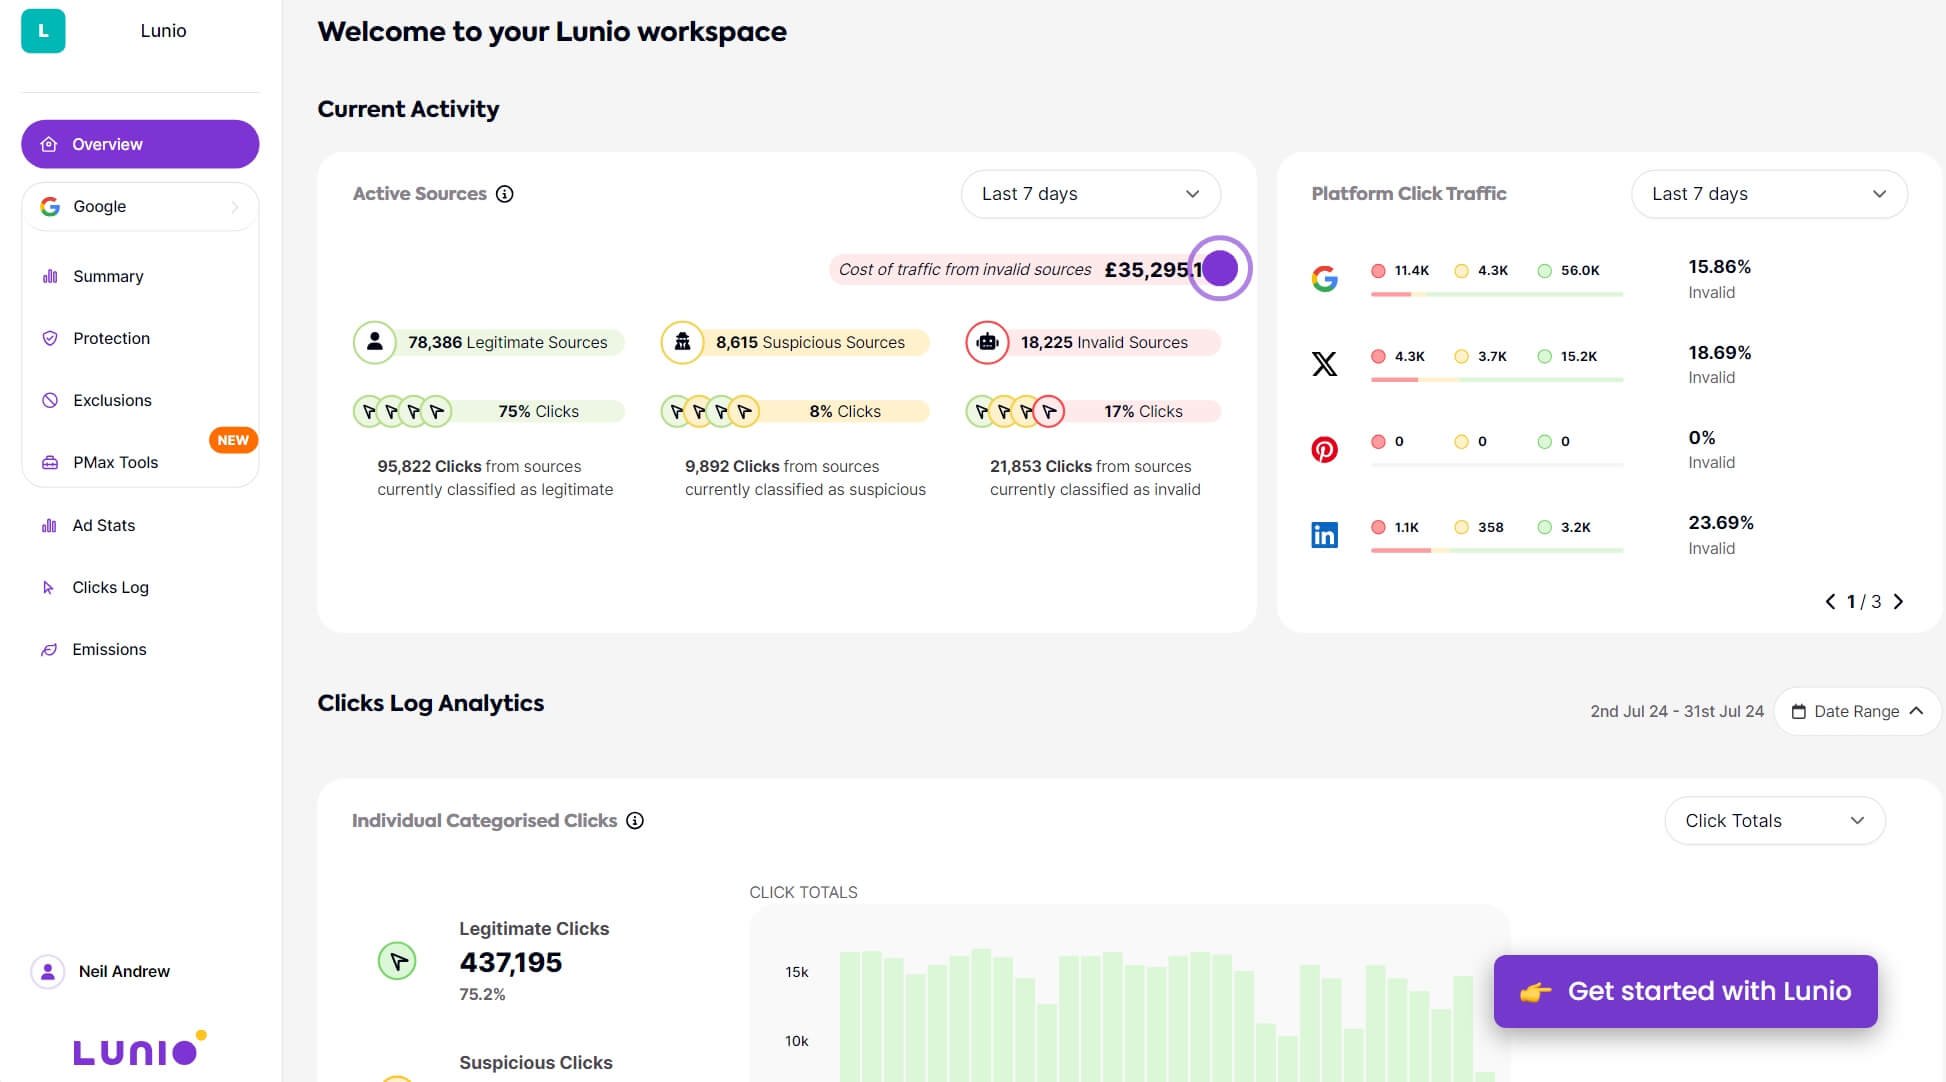Click the Pinterest platform logo
The image size is (1946, 1082).
point(1325,449)
